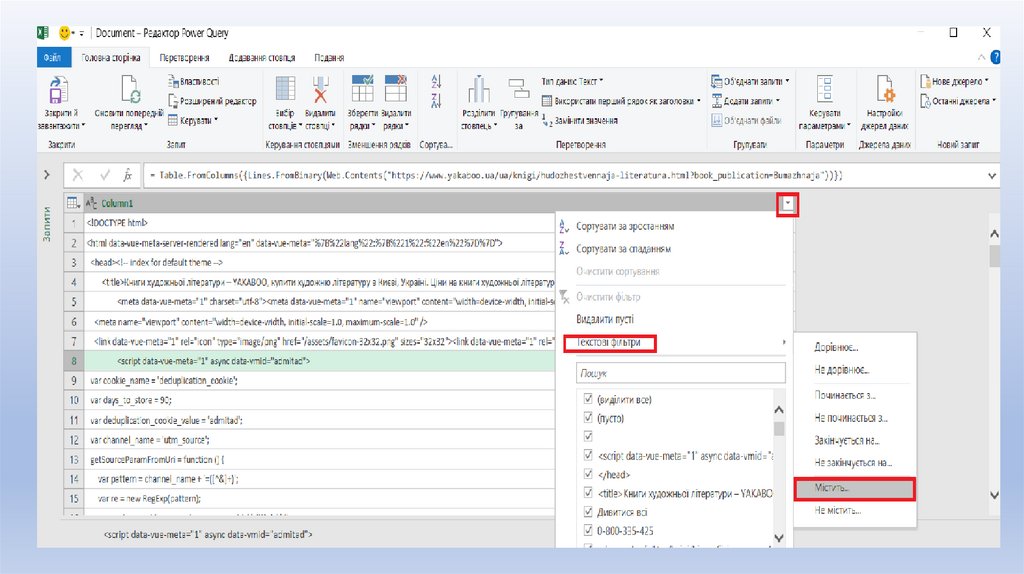Switch to the Перетворення ribbon tab
Image resolution: width=1024 pixels, height=574 pixels.
[183, 58]
